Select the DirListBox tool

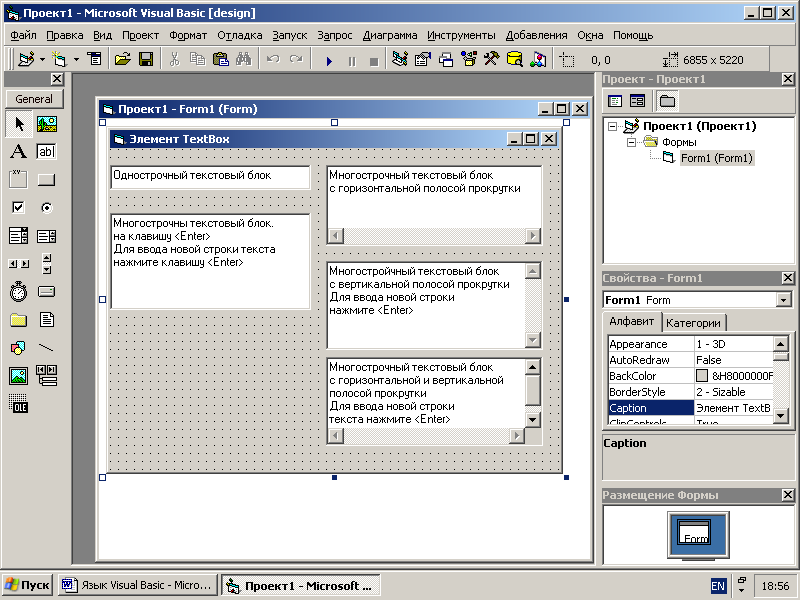tap(19, 320)
